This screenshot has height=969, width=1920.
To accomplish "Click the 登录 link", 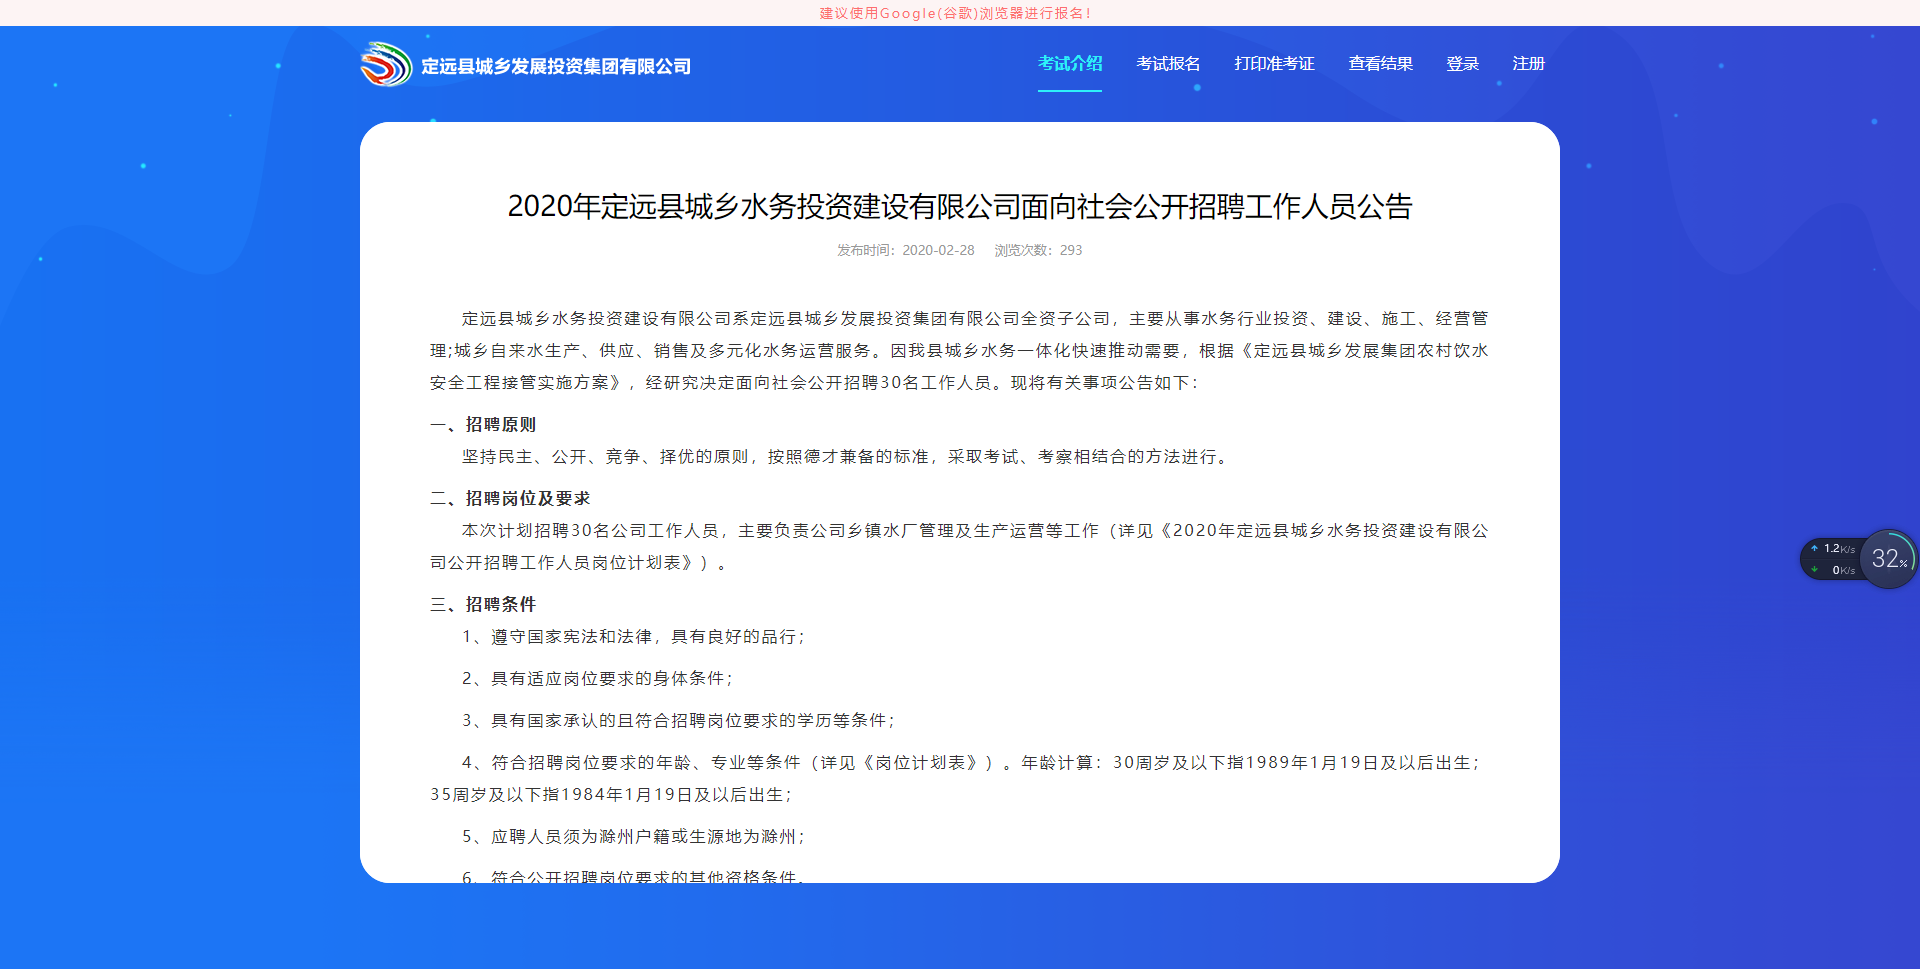I will 1462,63.
